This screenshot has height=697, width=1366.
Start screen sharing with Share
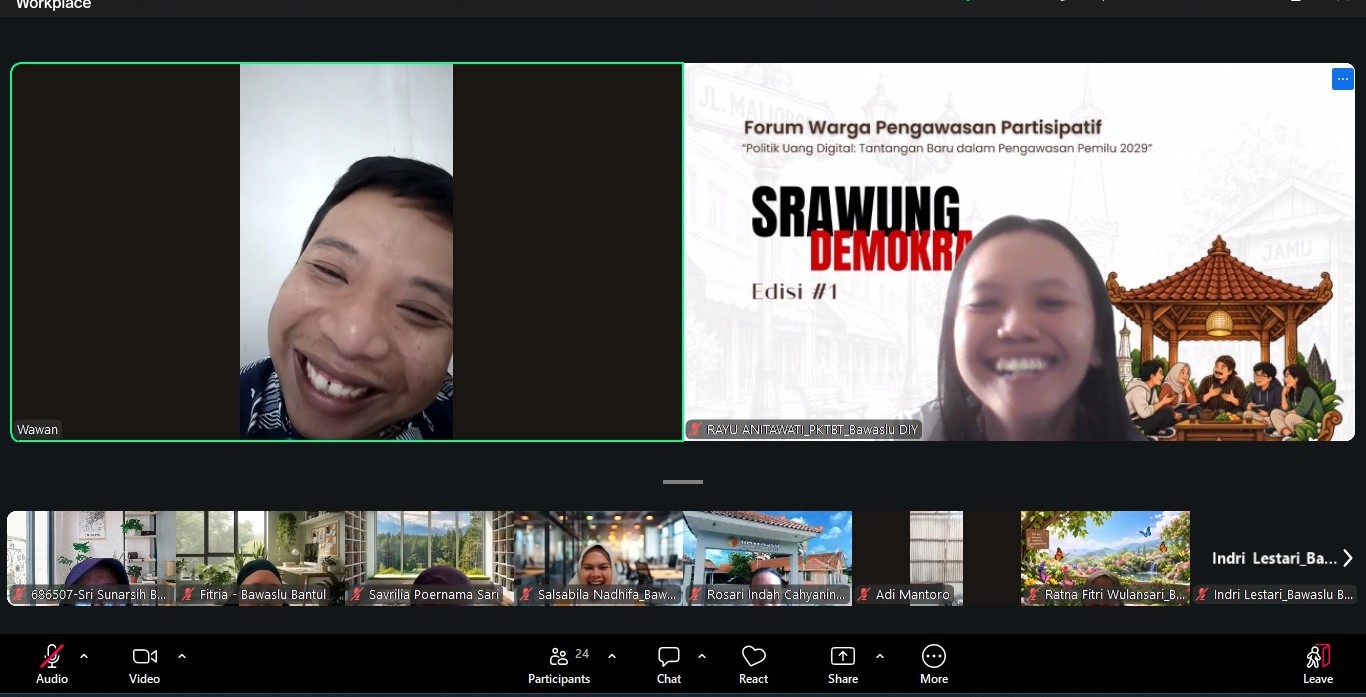point(843,664)
